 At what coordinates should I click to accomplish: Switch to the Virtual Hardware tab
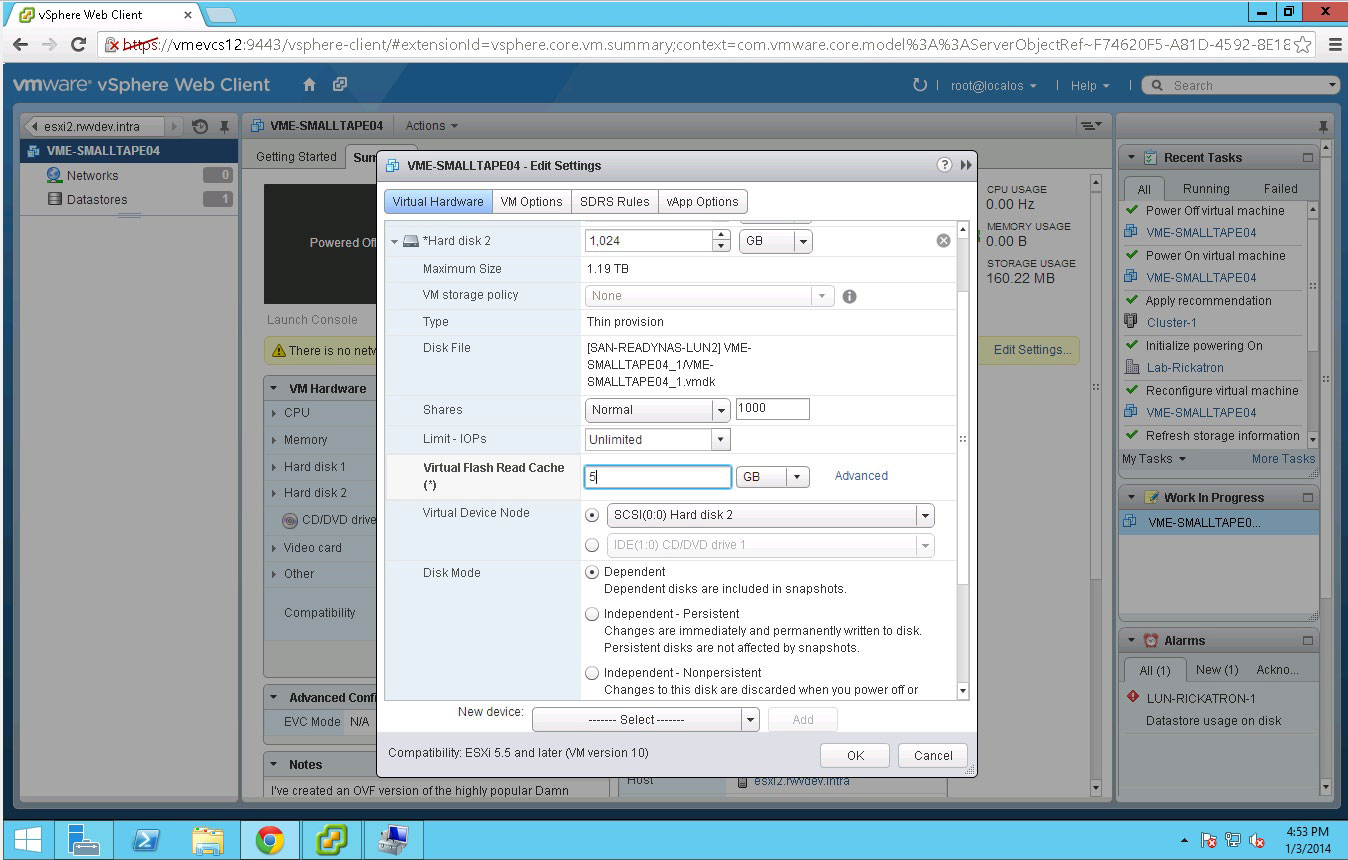pos(438,201)
